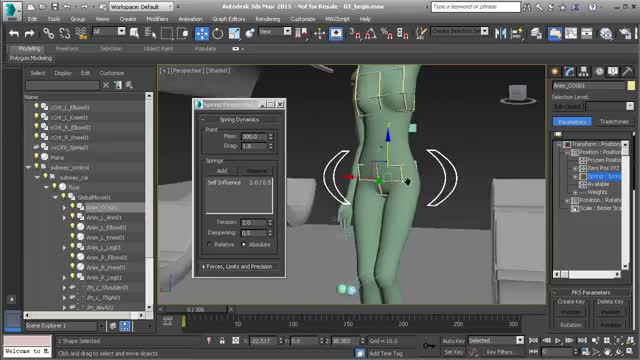640x360 pixels.
Task: Open the Motion command panel tab
Action: coord(599,72)
